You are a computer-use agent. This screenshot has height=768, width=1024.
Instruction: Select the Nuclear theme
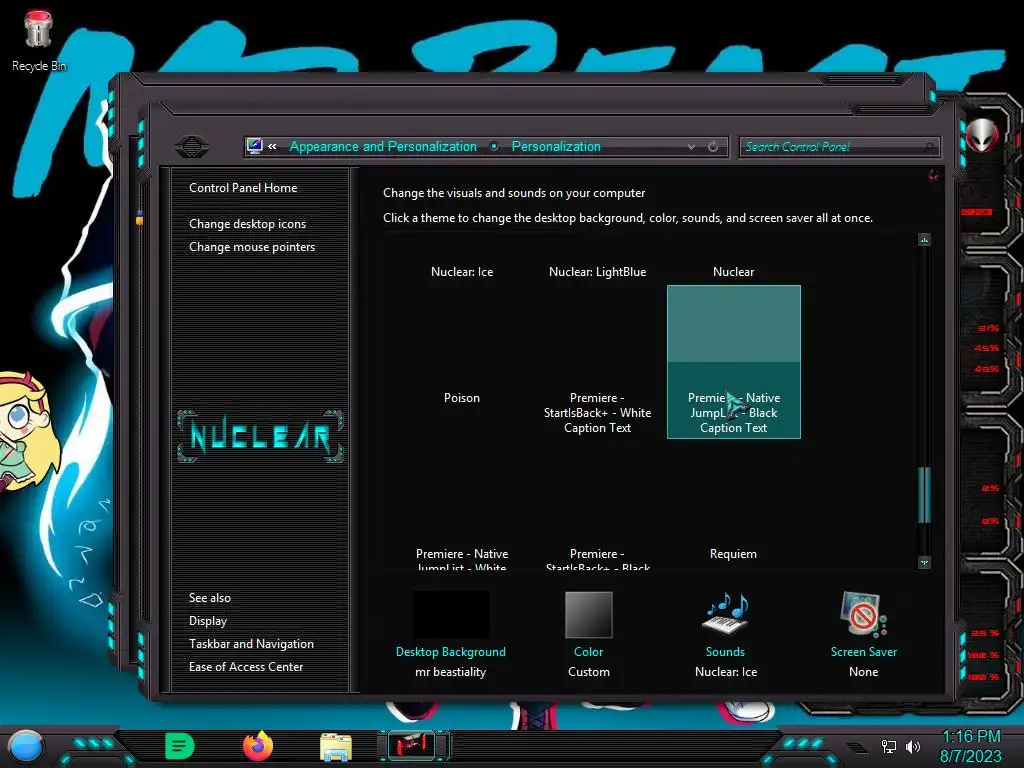[x=733, y=272]
